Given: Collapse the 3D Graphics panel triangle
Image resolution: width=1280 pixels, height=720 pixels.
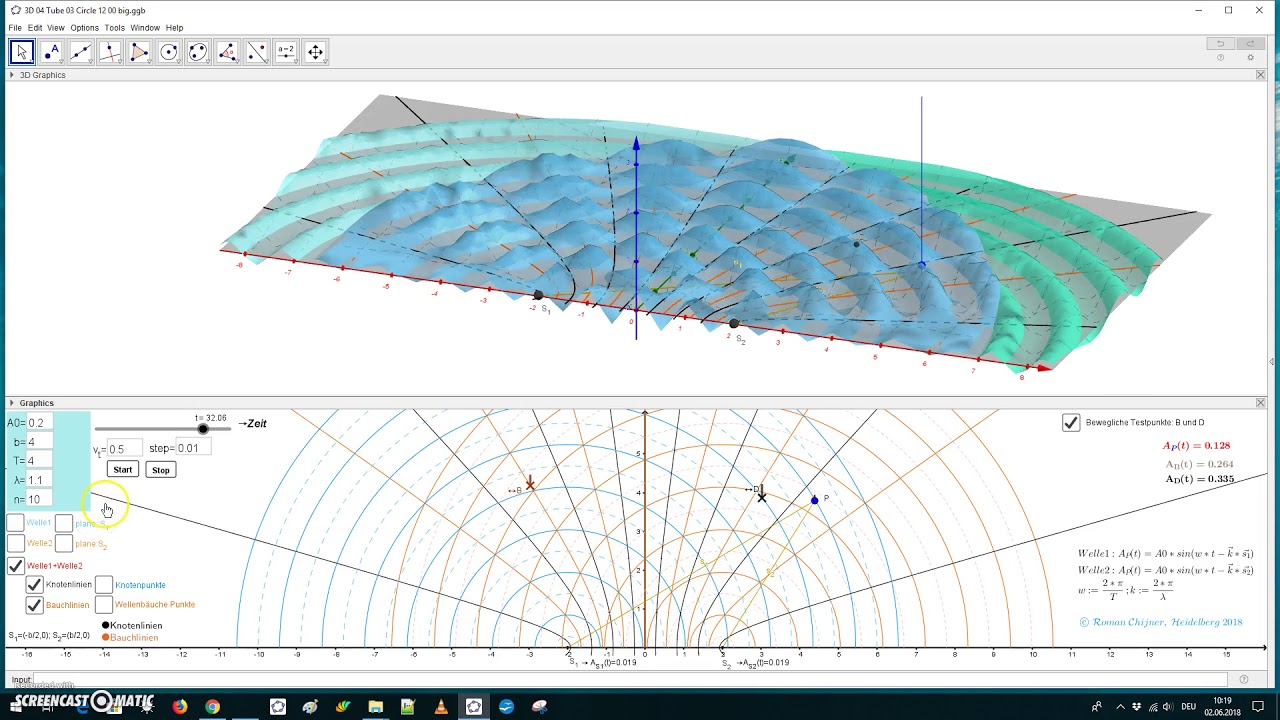Looking at the screenshot, I should pyautogui.click(x=12, y=75).
